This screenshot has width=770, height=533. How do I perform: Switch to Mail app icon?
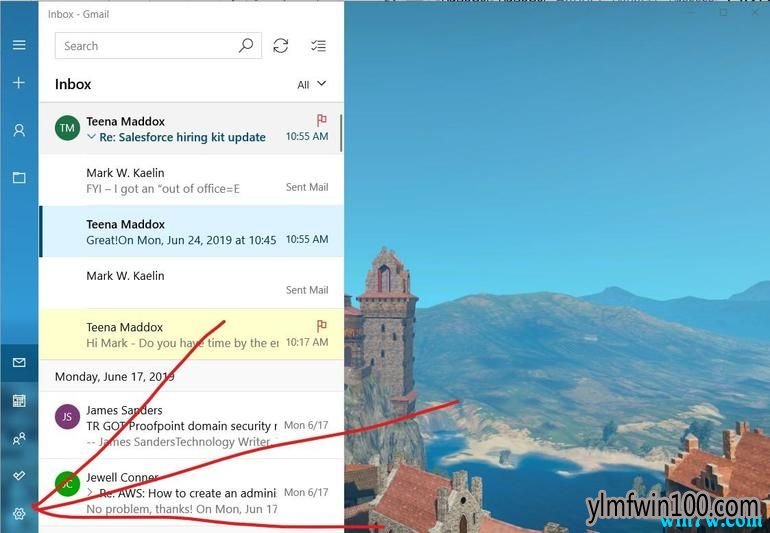(19, 363)
